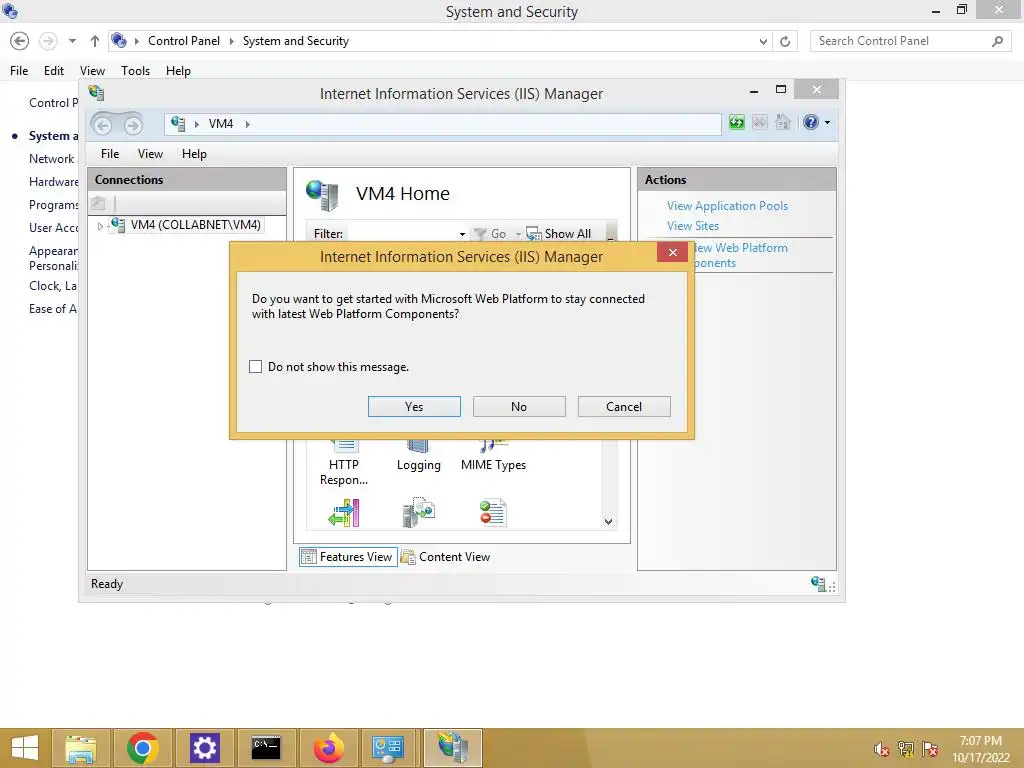Click Show All in filter bar

coord(559,234)
